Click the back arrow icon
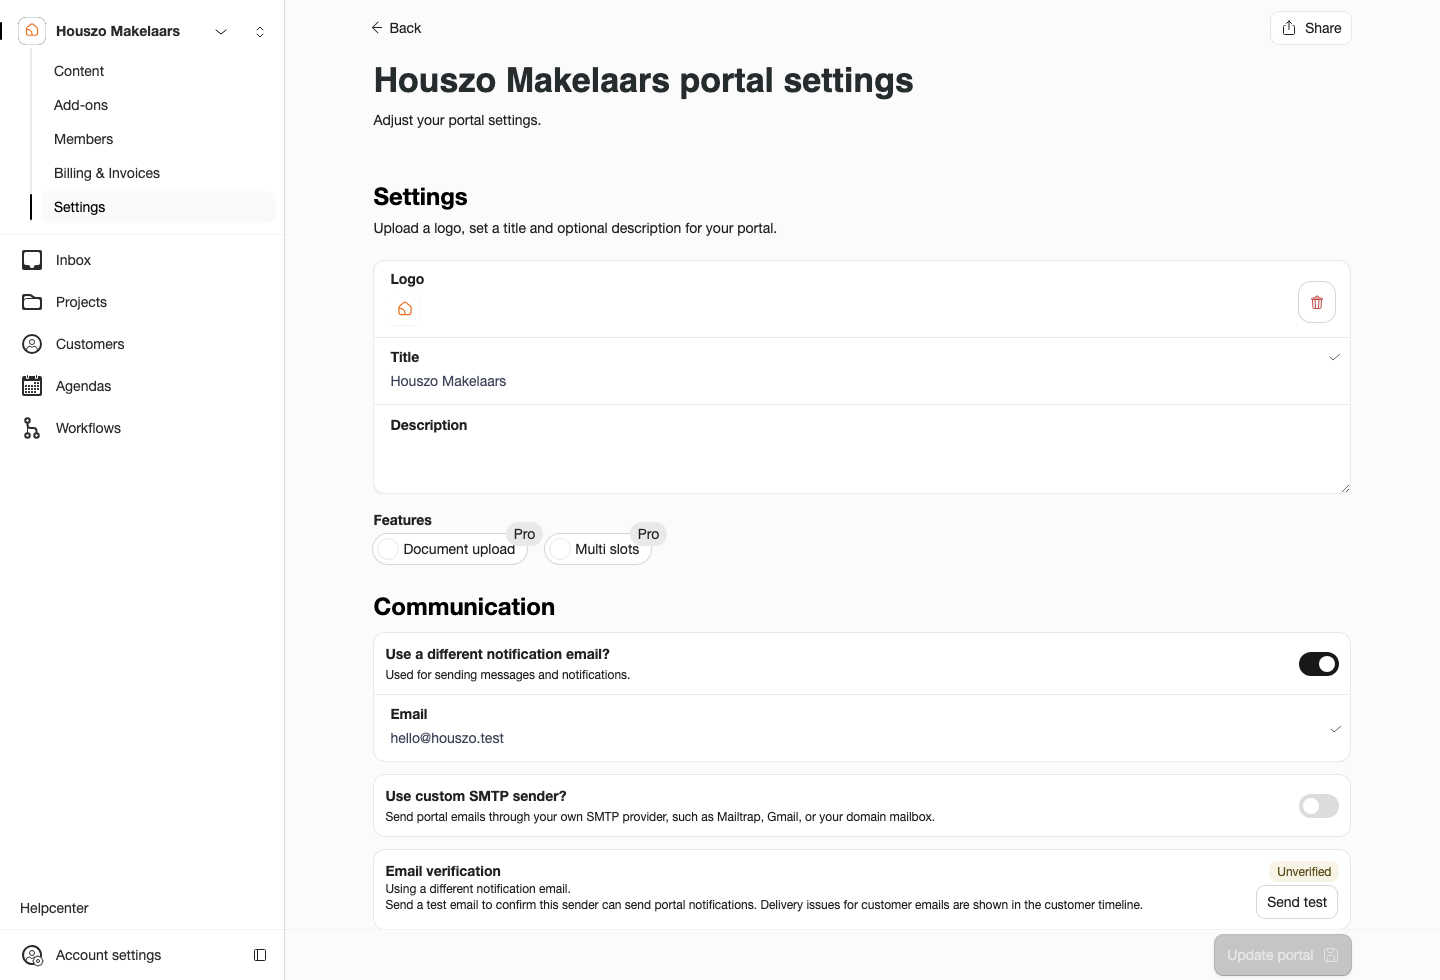 (x=377, y=28)
